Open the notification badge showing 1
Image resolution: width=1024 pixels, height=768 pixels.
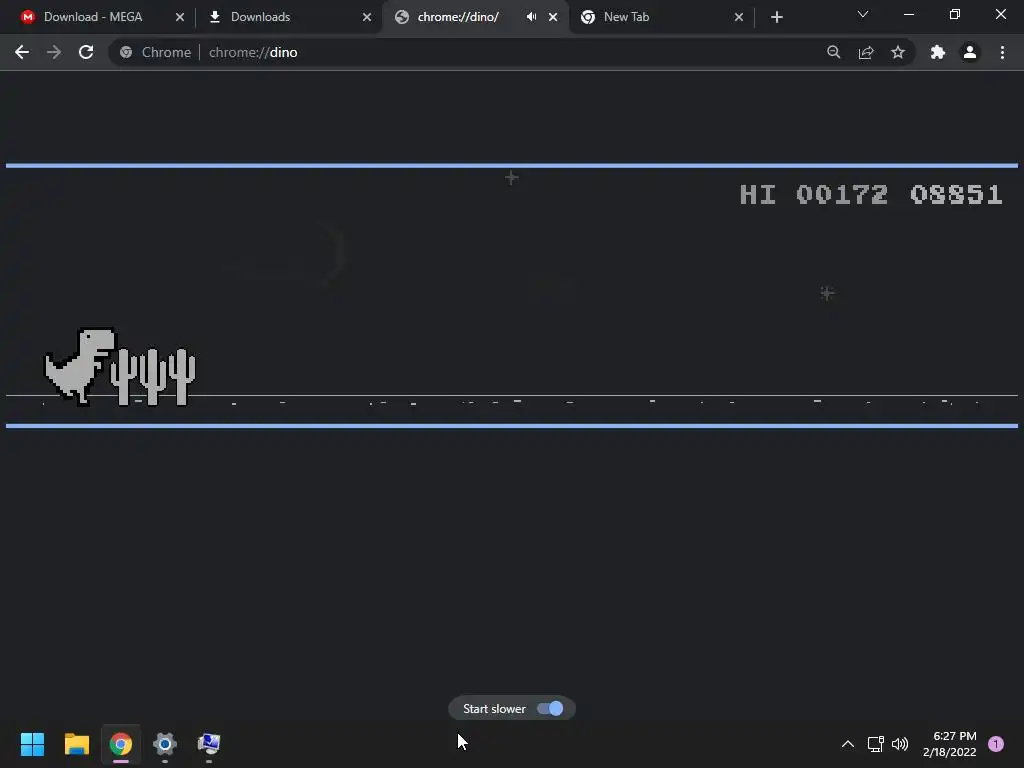tap(996, 744)
